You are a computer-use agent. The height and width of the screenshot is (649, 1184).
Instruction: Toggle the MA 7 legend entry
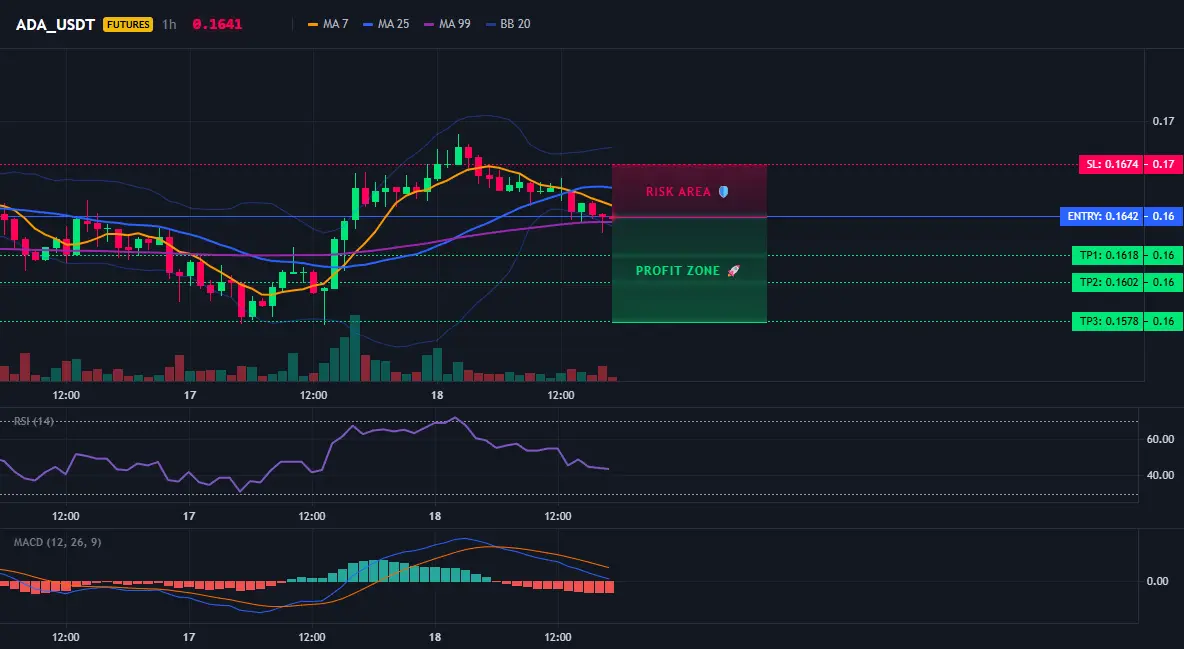328,24
